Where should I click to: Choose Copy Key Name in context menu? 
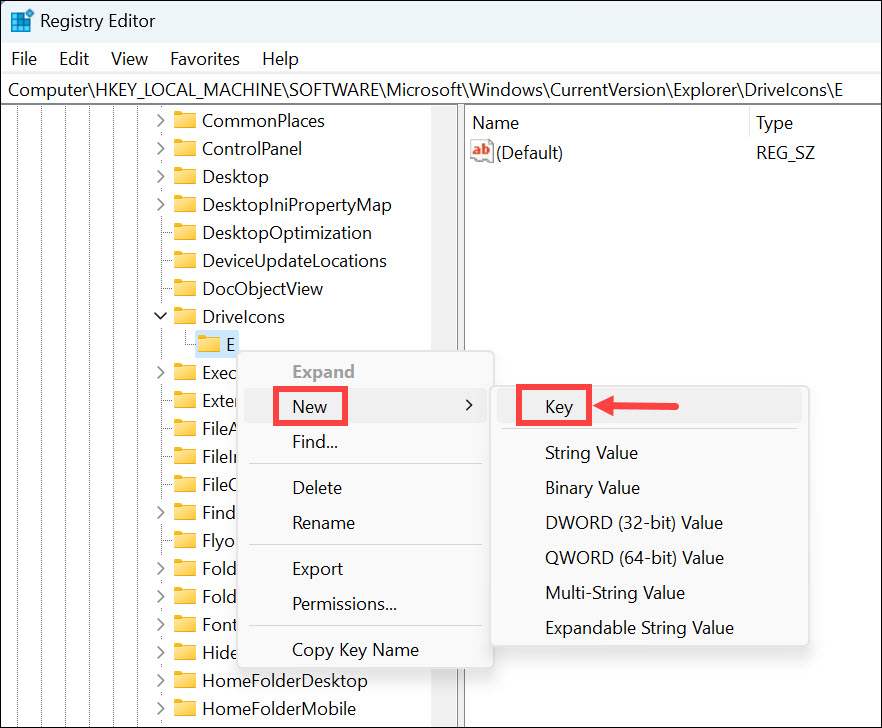click(x=365, y=650)
